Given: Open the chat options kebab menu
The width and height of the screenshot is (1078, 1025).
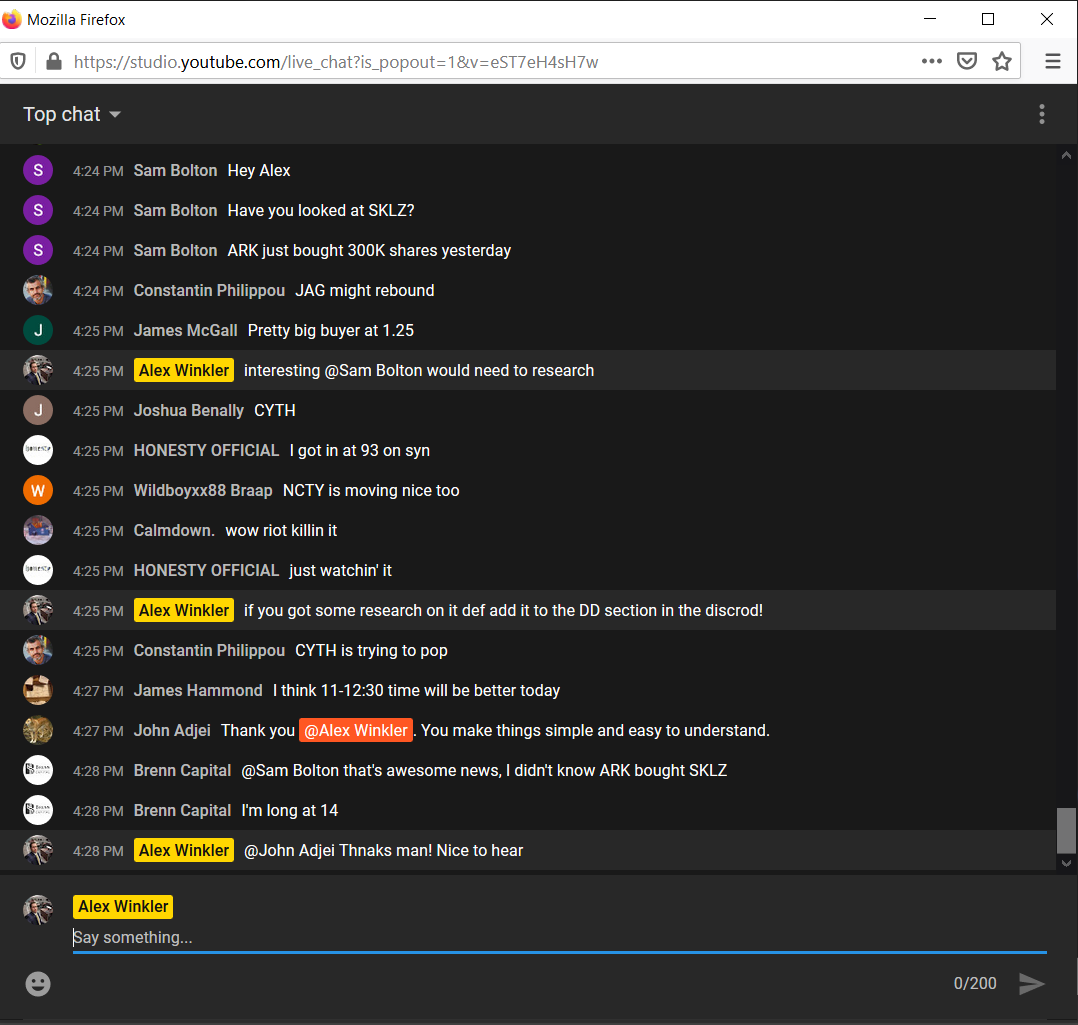Looking at the screenshot, I should pos(1042,114).
